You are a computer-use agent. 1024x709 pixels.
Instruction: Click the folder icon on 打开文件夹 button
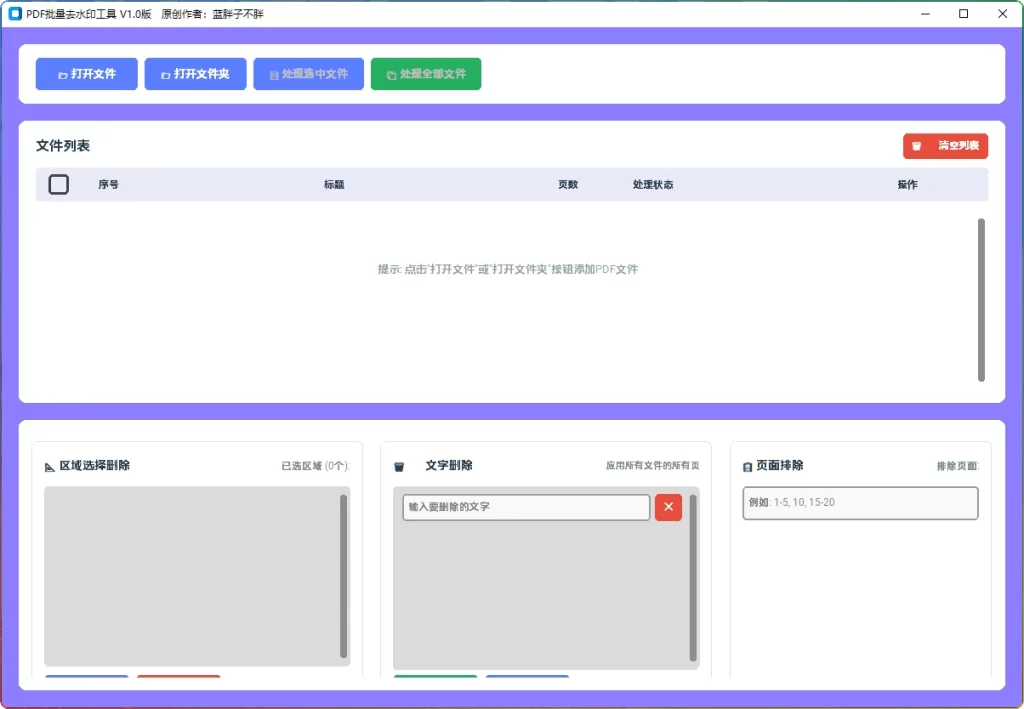(x=166, y=73)
